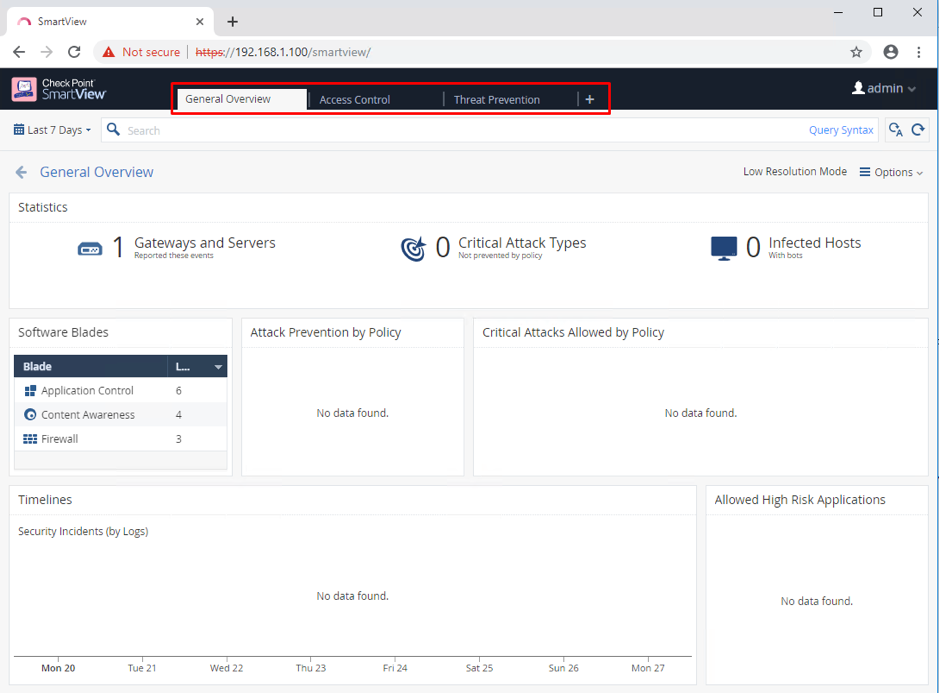Add a new SmartView view tab
Image resolution: width=939 pixels, height=693 pixels.
point(590,99)
